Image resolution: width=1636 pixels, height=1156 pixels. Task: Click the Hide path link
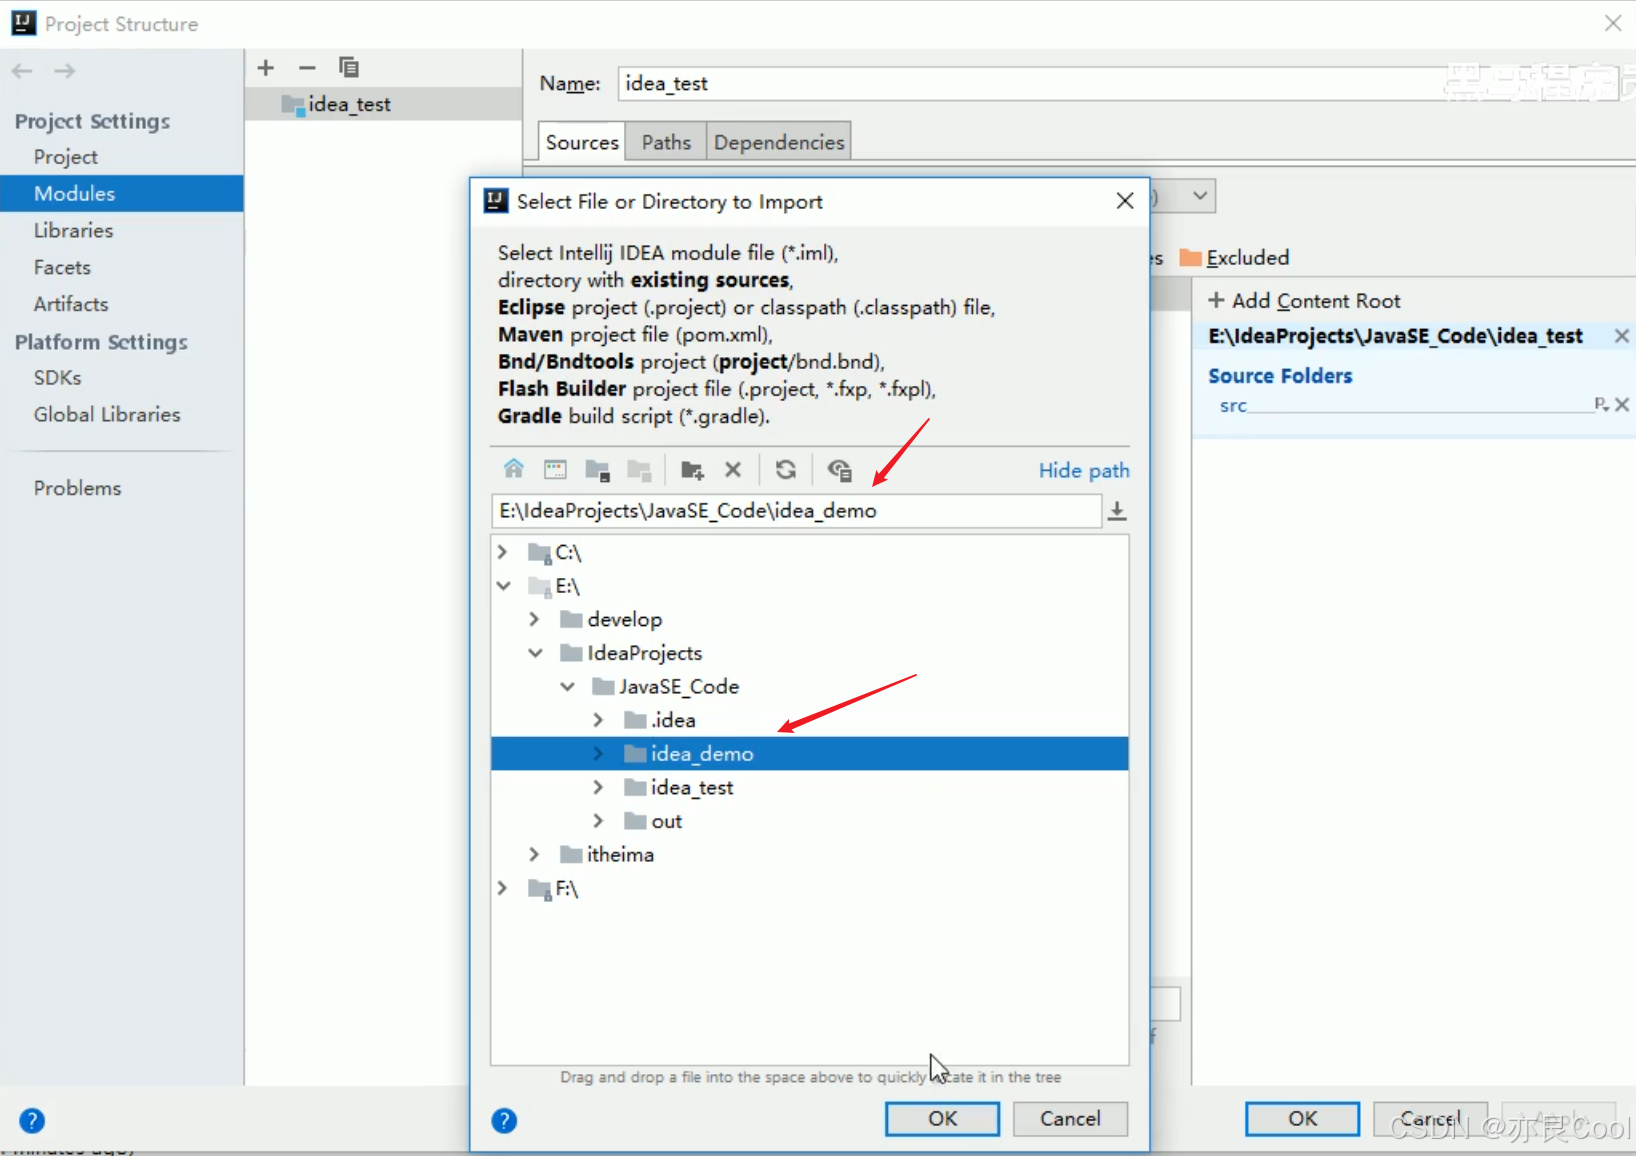click(x=1084, y=470)
